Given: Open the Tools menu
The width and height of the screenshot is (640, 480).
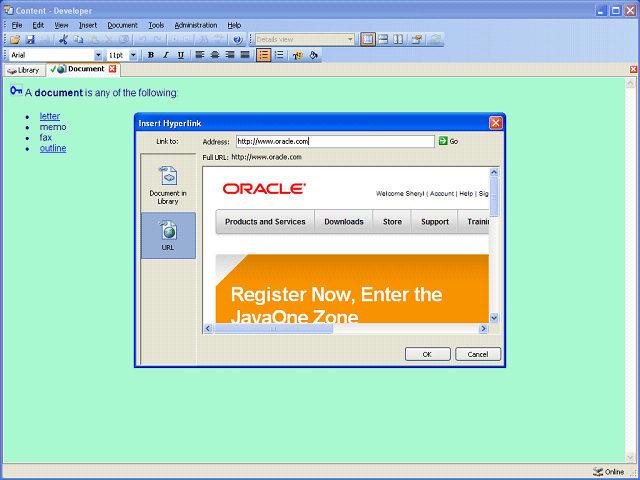Looking at the screenshot, I should coord(156,25).
